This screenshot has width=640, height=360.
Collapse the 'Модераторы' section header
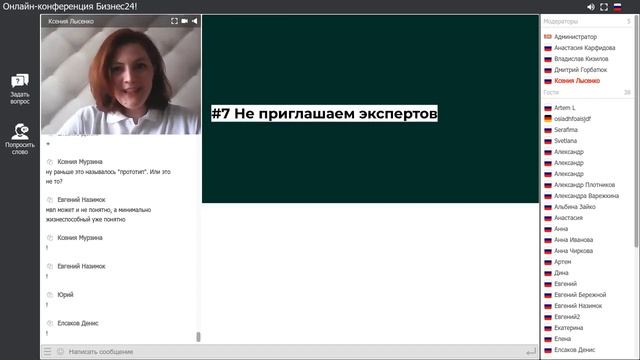tap(587, 21)
